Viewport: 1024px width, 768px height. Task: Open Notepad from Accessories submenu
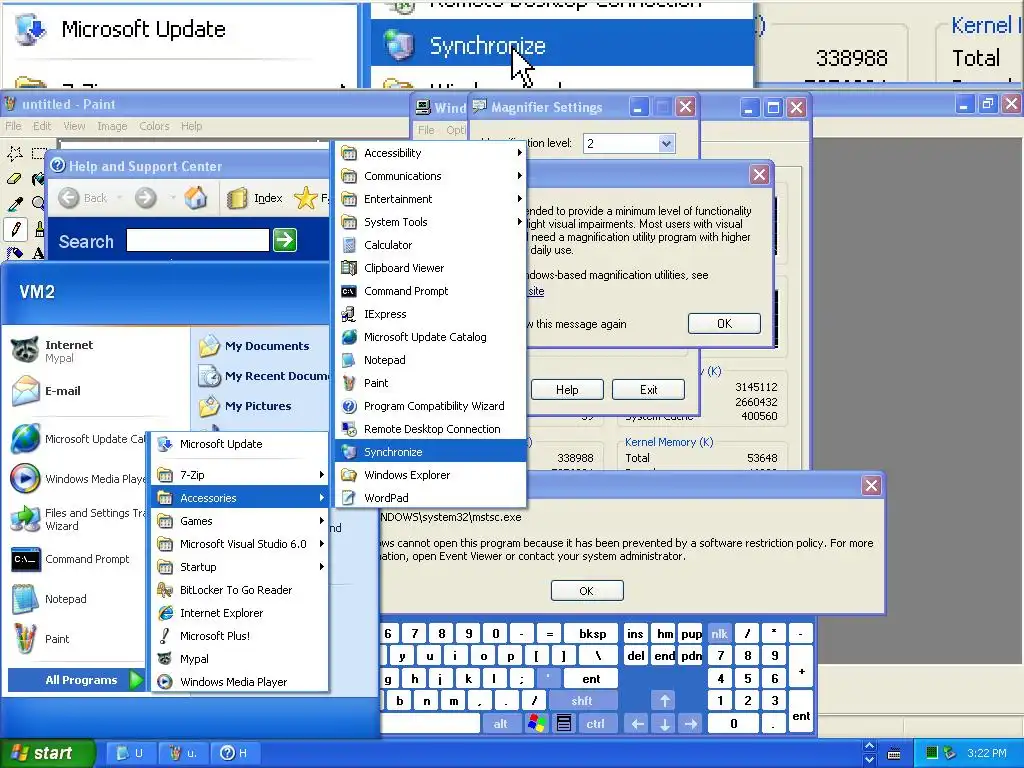tap(431, 360)
